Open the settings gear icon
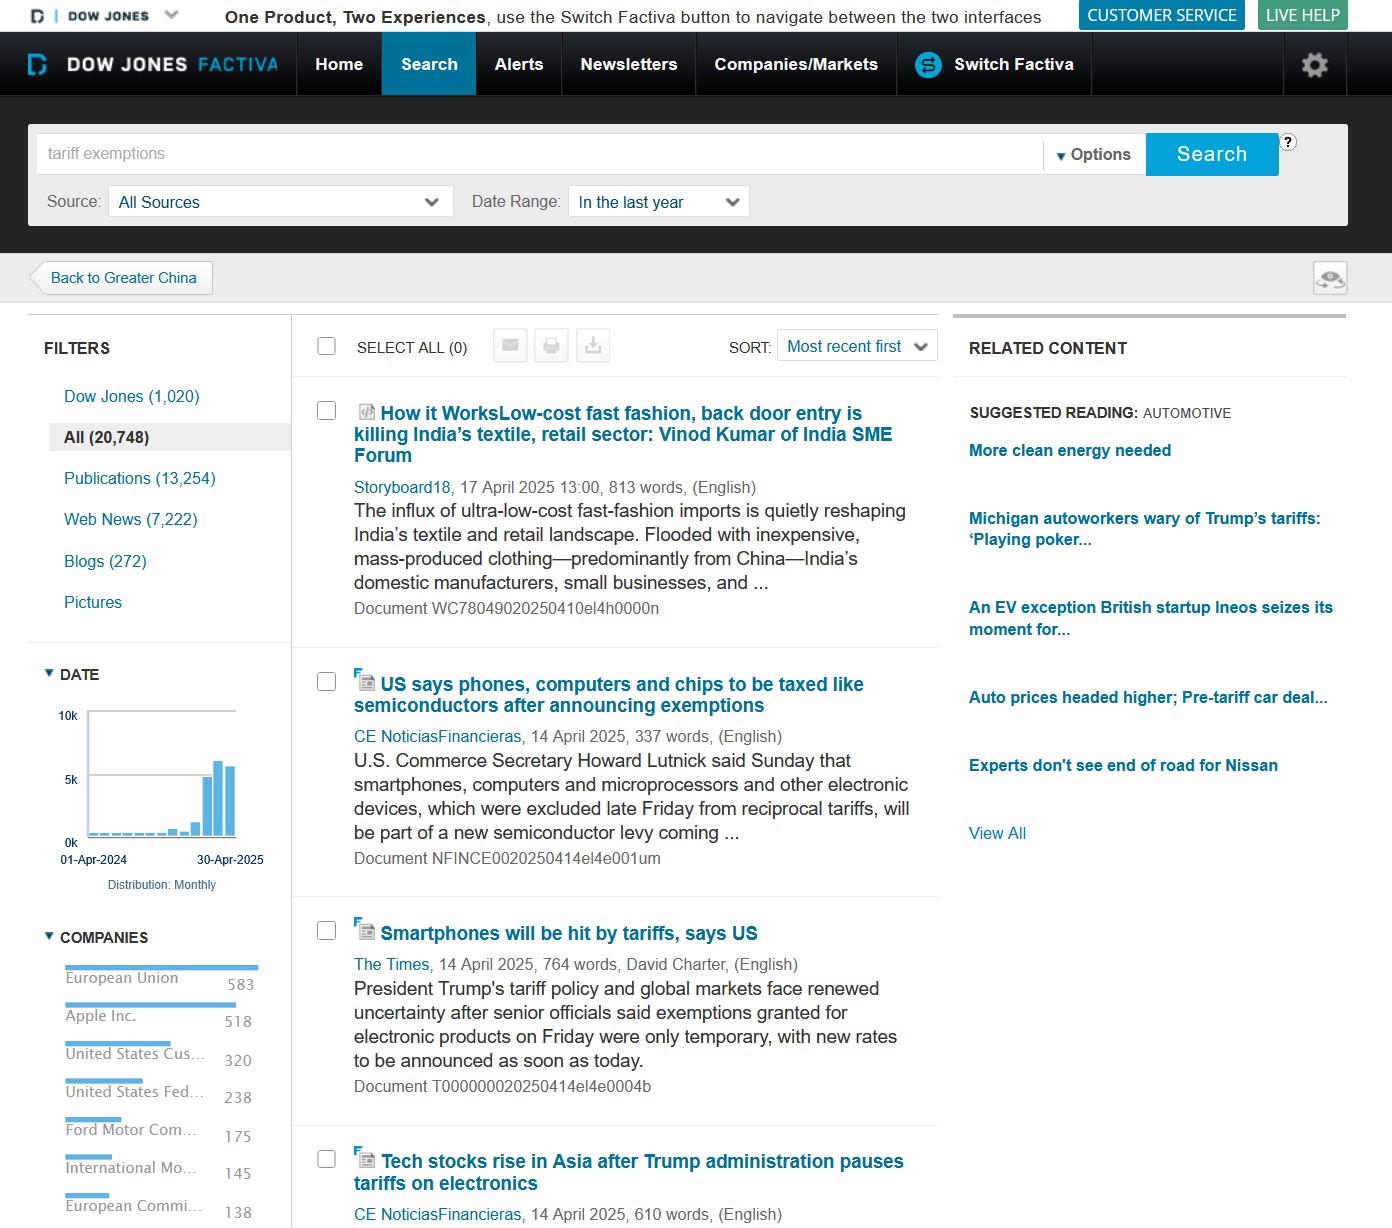Screen dimensions: 1392x1228 [1314, 65]
